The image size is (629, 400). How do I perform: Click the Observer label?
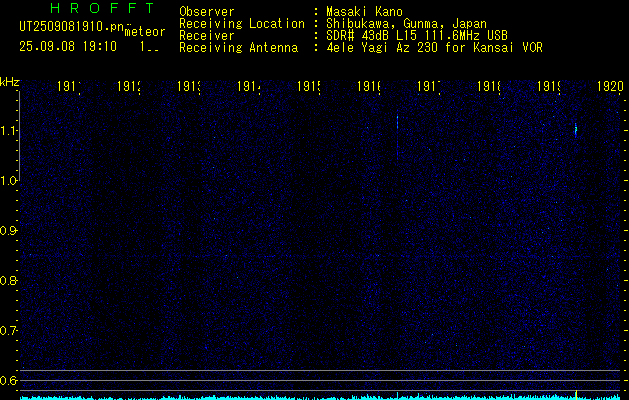click(207, 11)
